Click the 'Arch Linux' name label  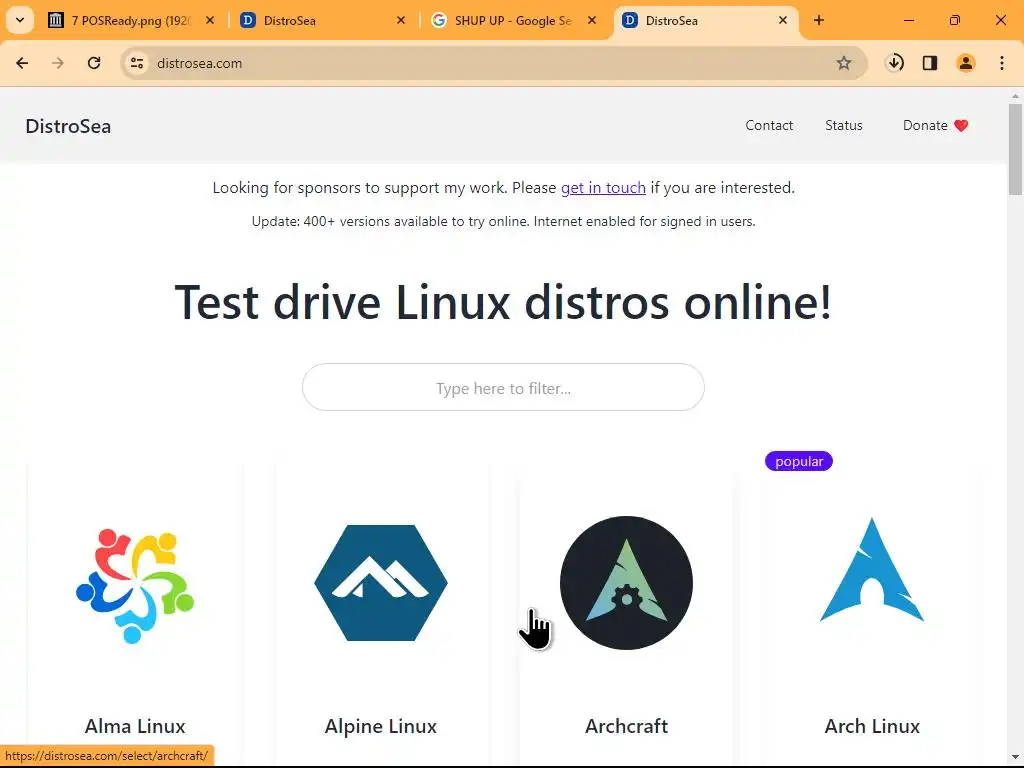(872, 726)
